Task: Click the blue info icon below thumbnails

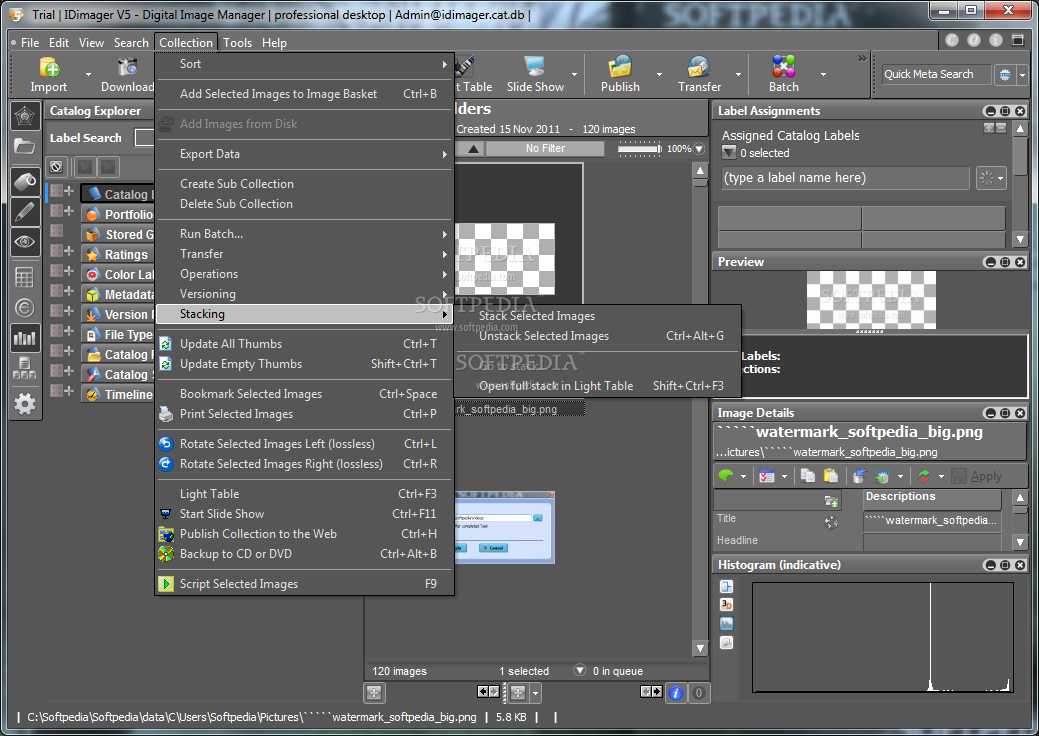Action: (x=676, y=693)
